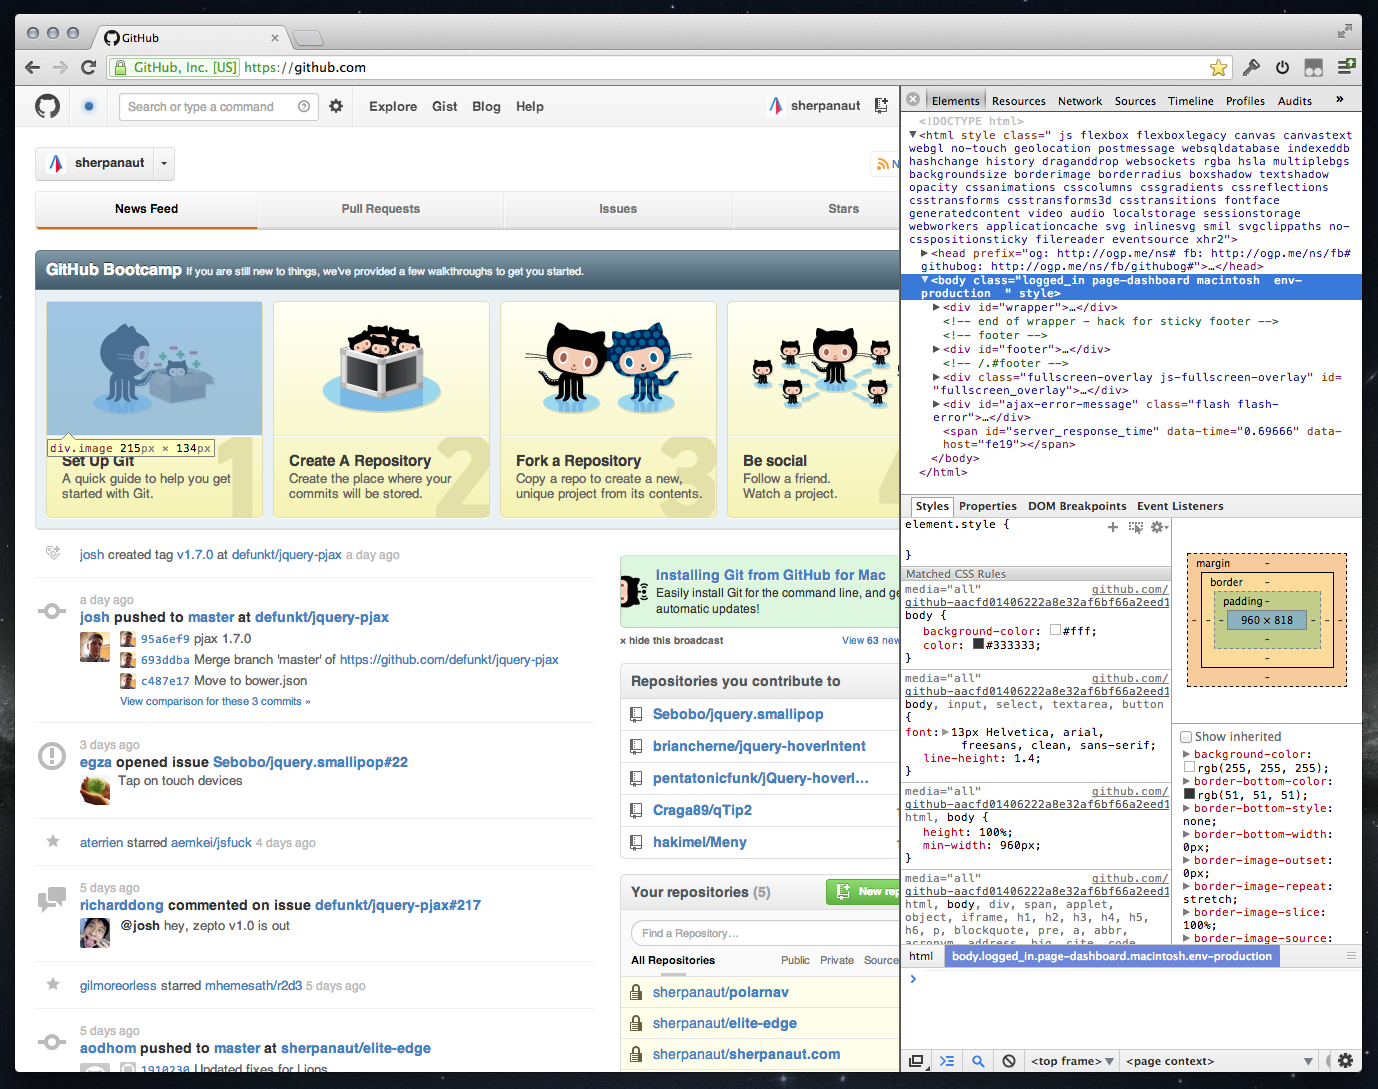Click Installing Git from GitHub for Mac
The image size is (1378, 1089).
(x=771, y=575)
